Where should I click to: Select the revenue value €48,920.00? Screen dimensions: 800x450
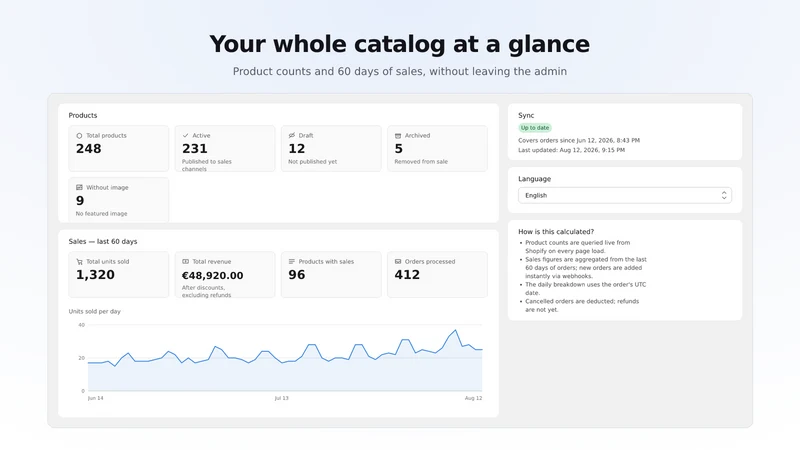coord(213,276)
